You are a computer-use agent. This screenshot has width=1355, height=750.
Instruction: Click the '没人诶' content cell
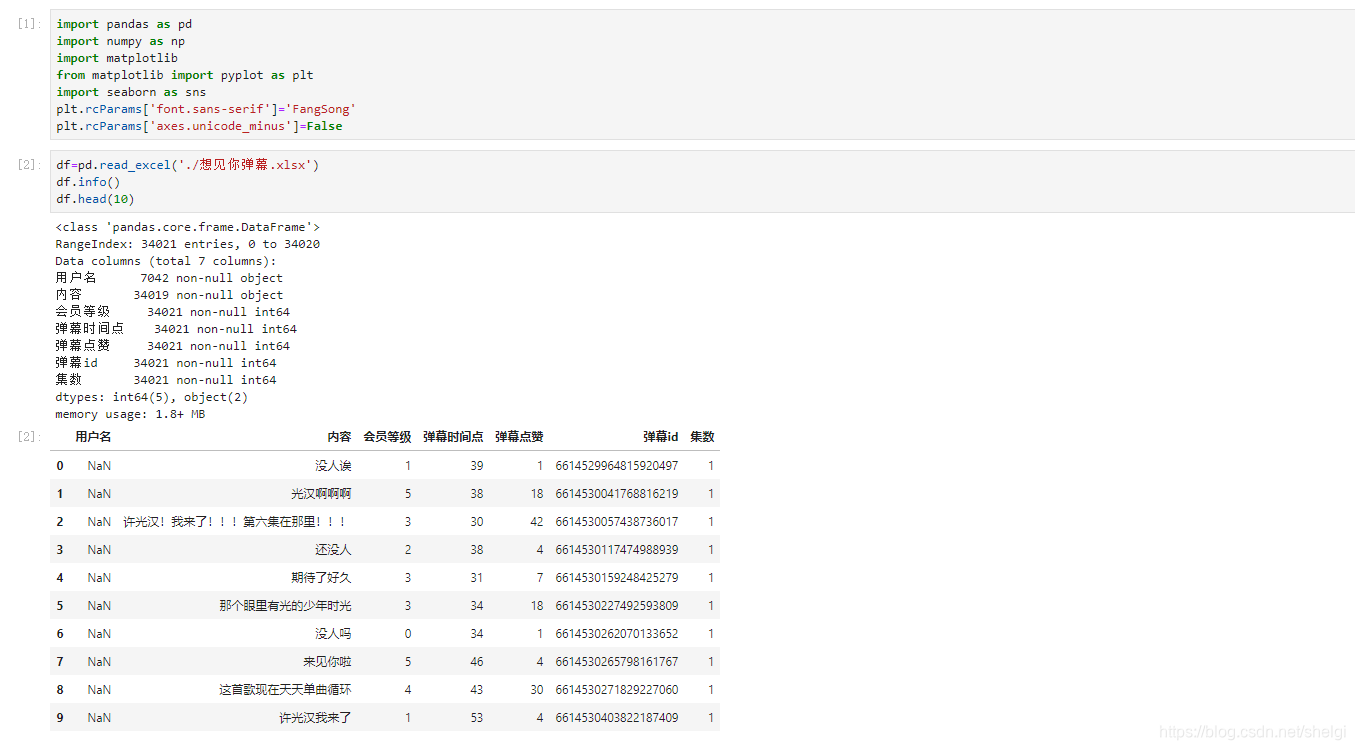click(333, 466)
